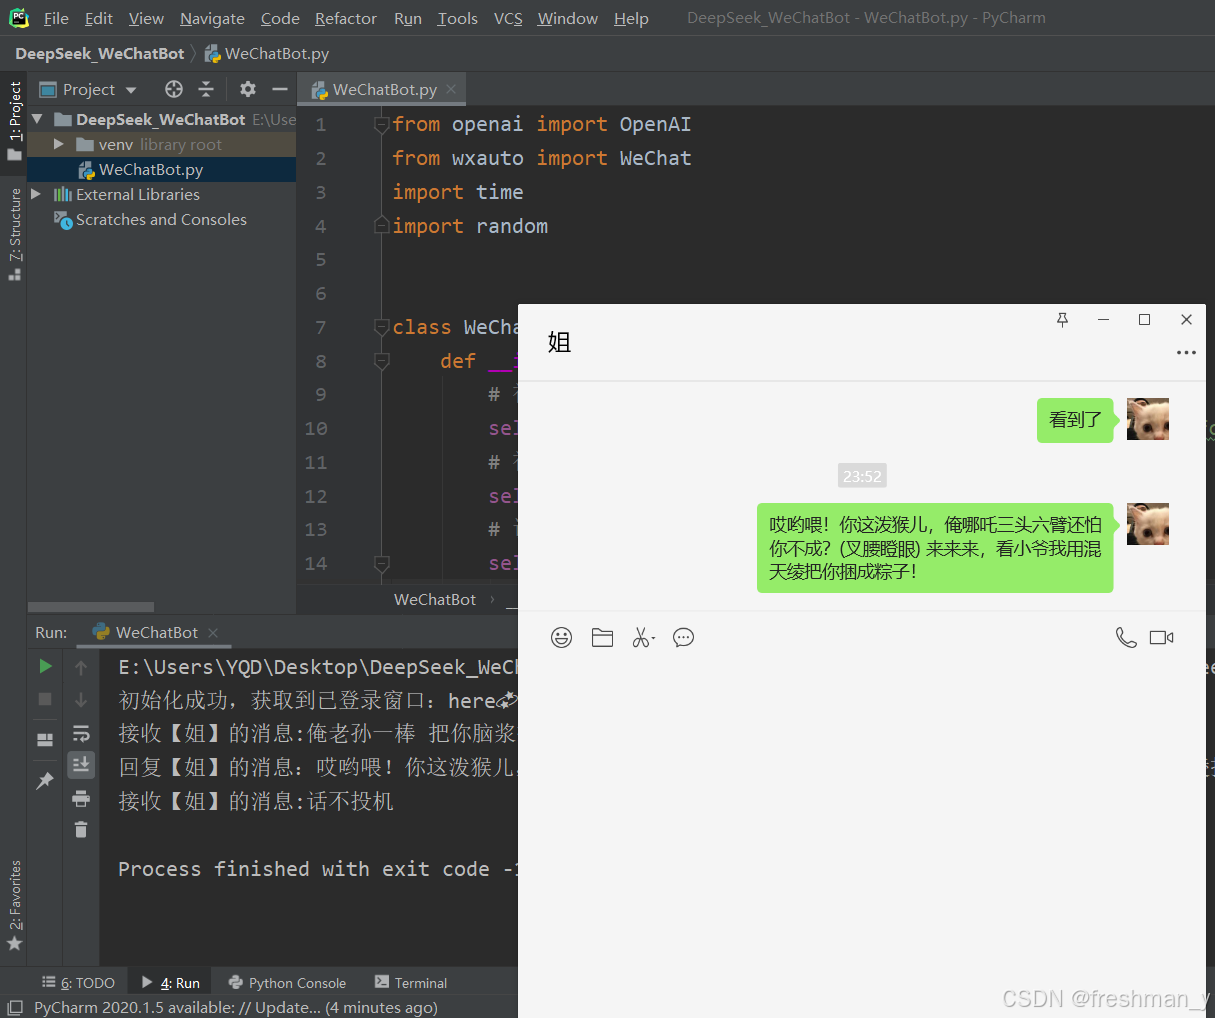Image resolution: width=1215 pixels, height=1018 pixels.
Task: Hide the Project panel with minus icon
Action: (x=280, y=89)
